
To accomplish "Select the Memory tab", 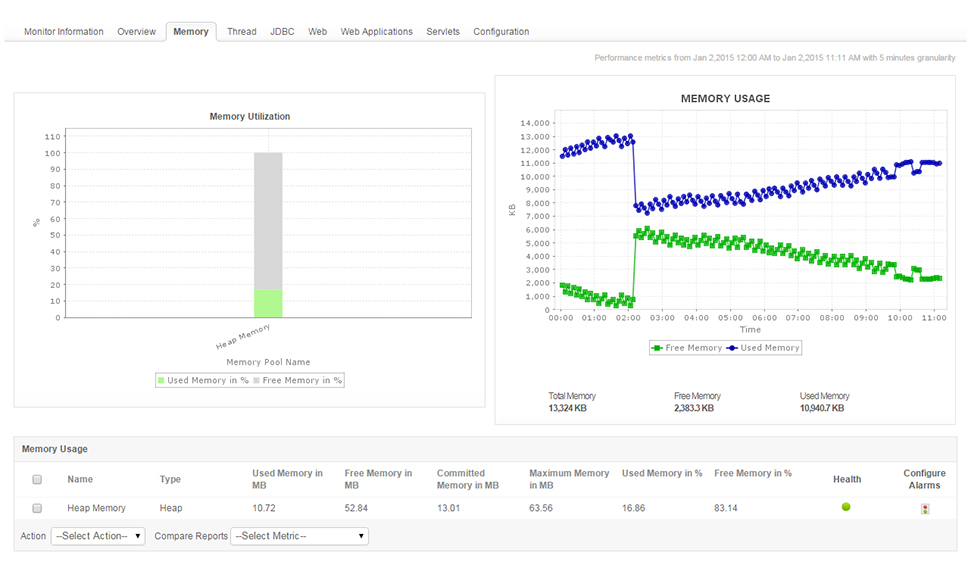I will [191, 31].
